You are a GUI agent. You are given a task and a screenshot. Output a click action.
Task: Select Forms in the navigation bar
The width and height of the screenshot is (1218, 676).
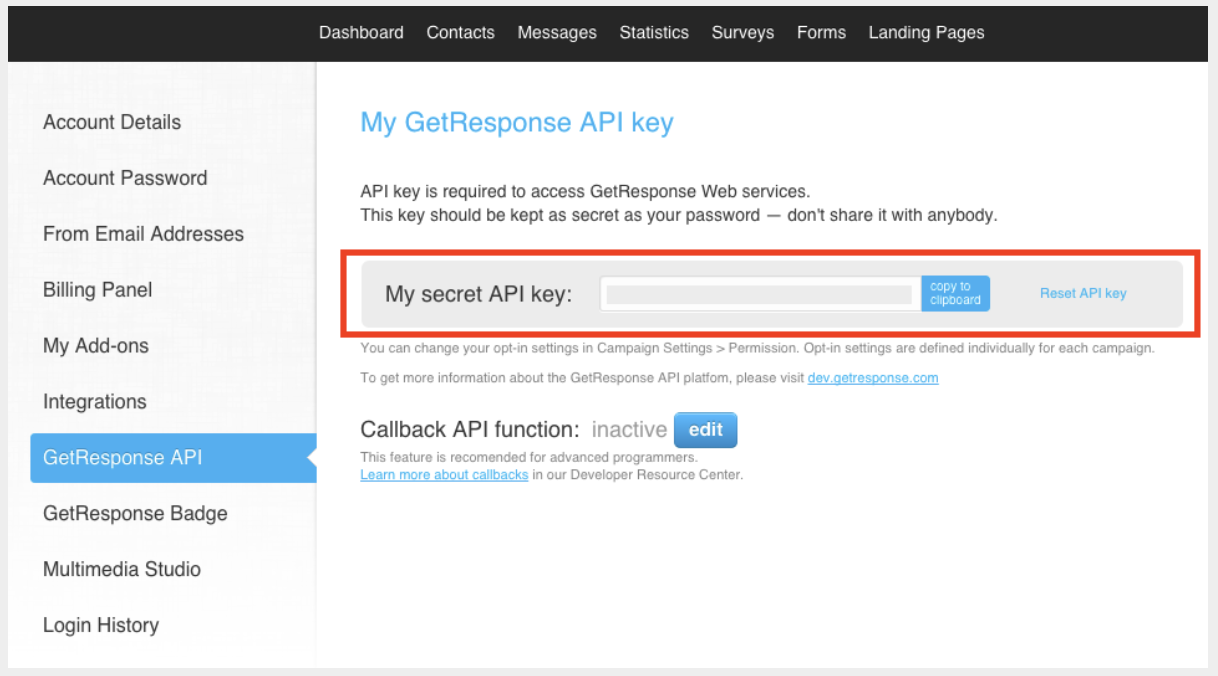821,33
